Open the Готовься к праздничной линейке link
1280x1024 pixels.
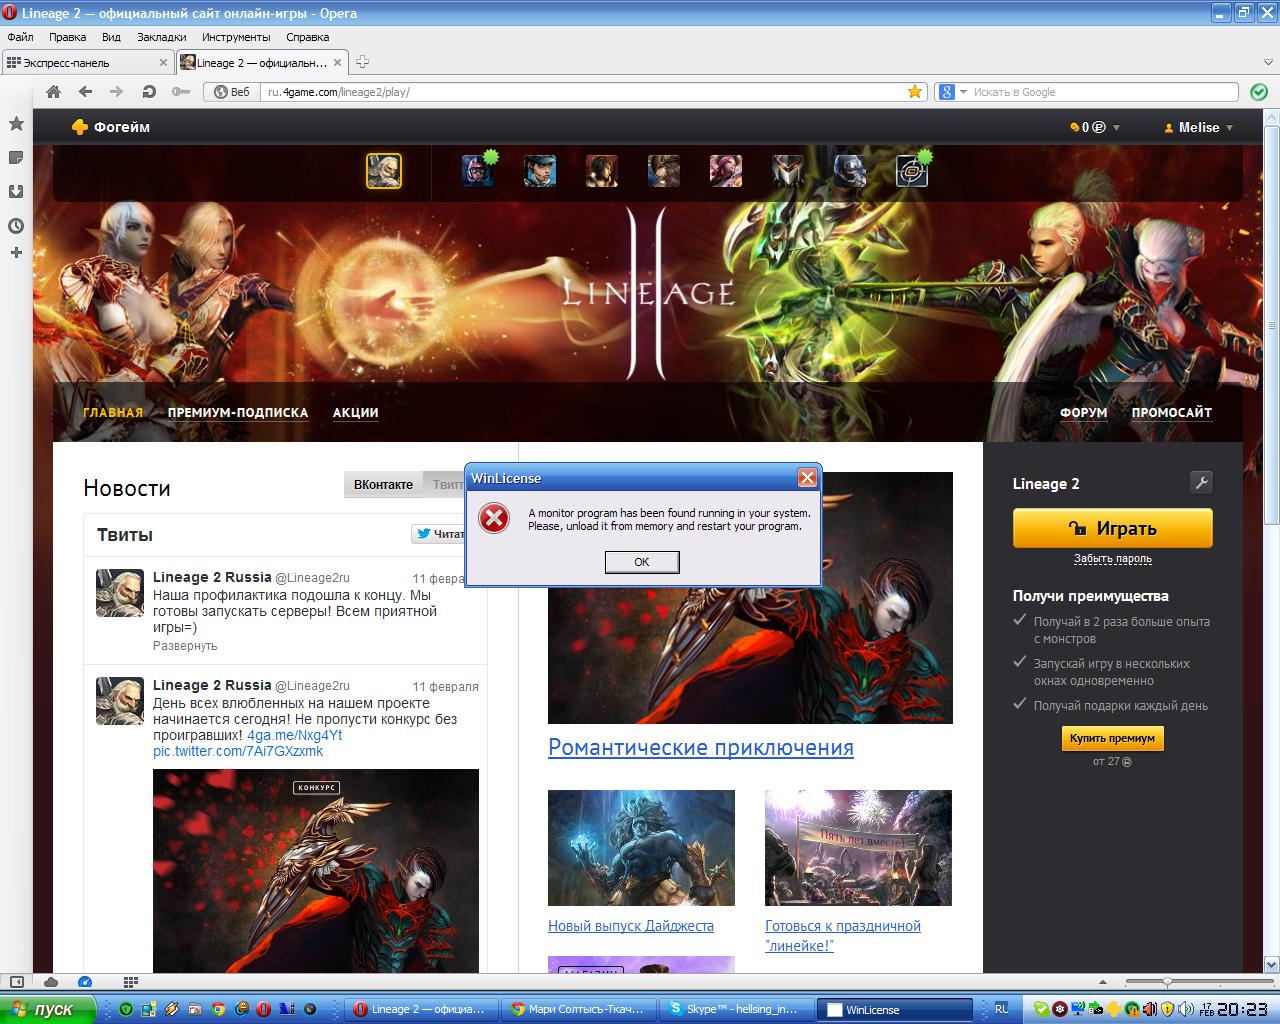pos(843,935)
